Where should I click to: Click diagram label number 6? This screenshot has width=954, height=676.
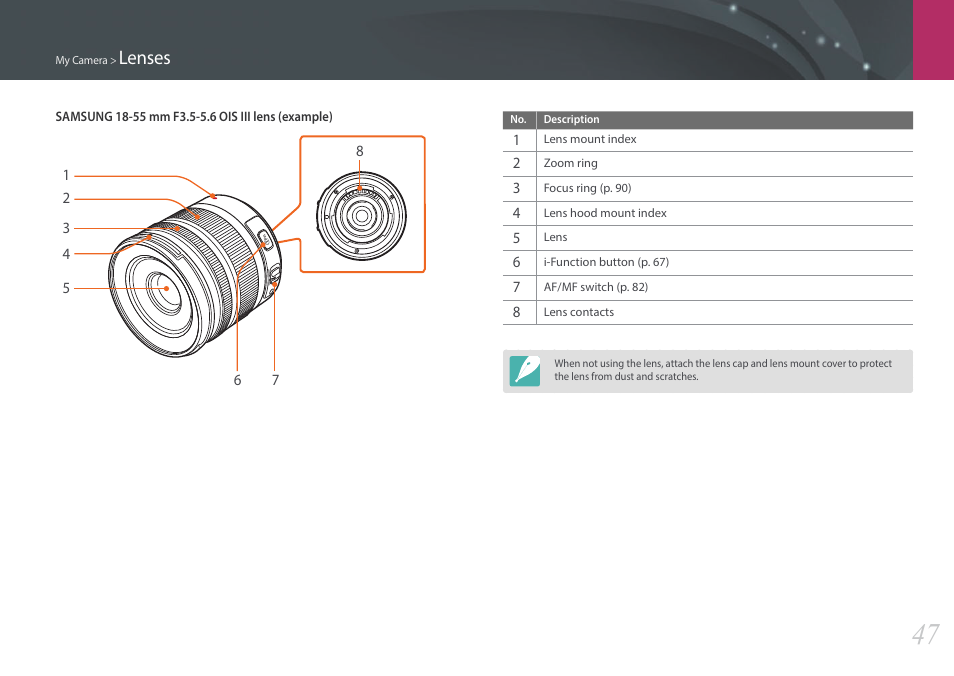point(237,380)
